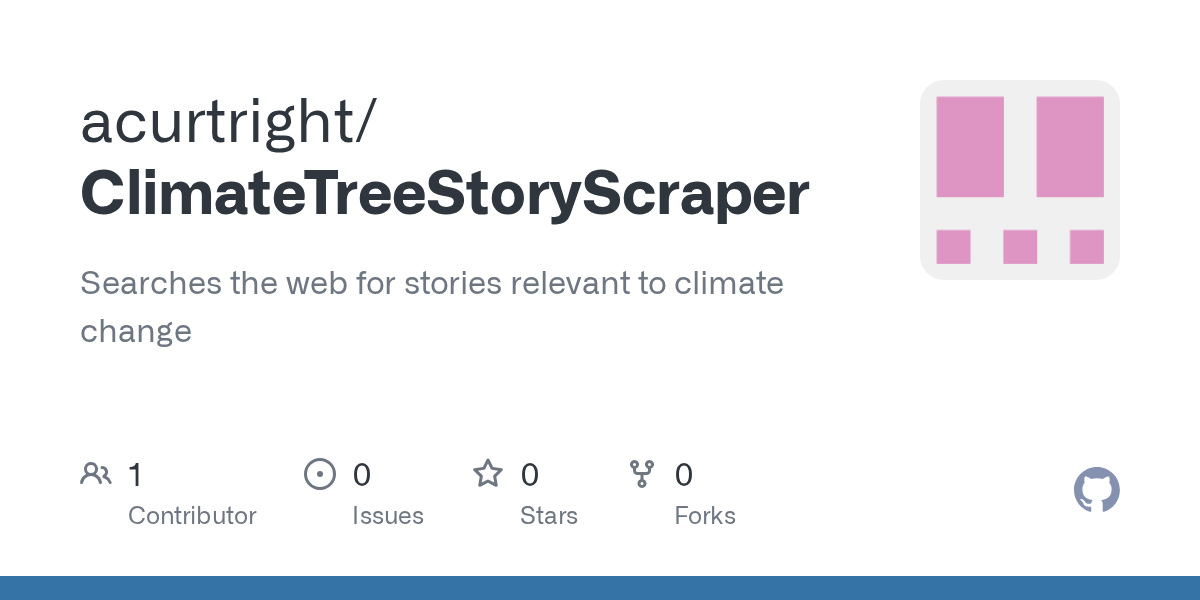Click the Forks label
Image resolution: width=1200 pixels, height=600 pixels.
click(704, 516)
